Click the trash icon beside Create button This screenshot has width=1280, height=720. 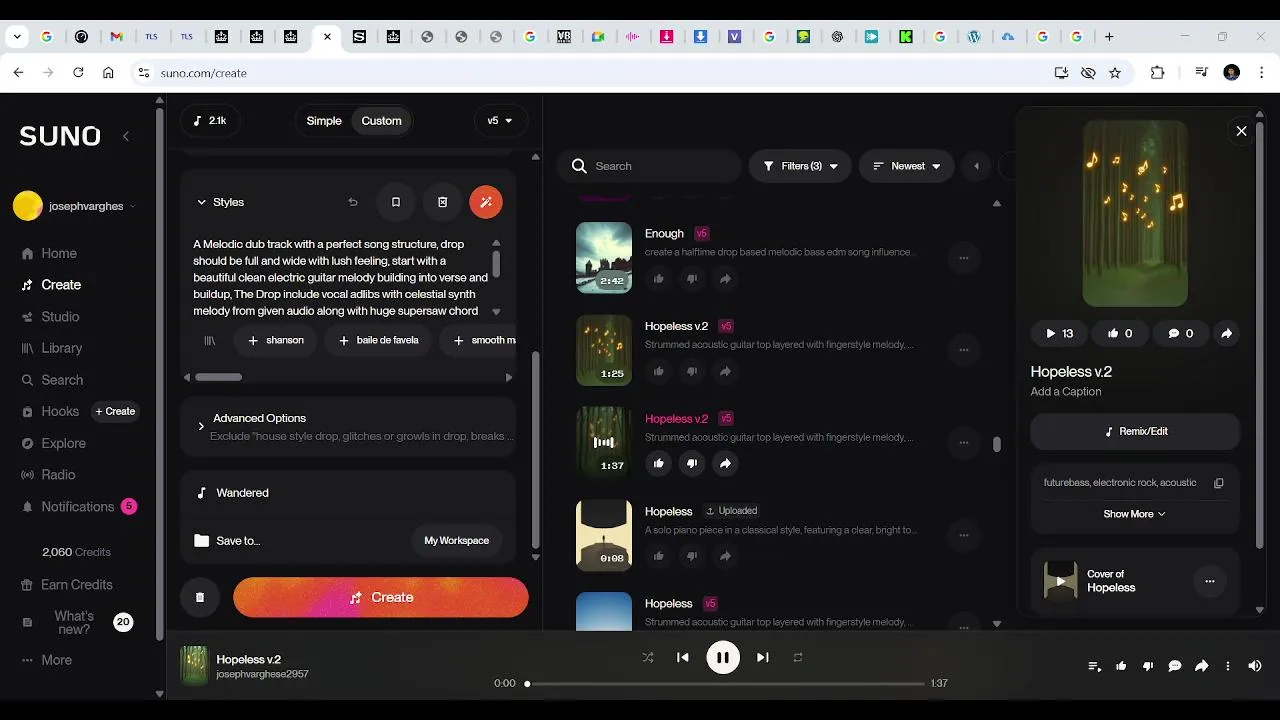[200, 597]
